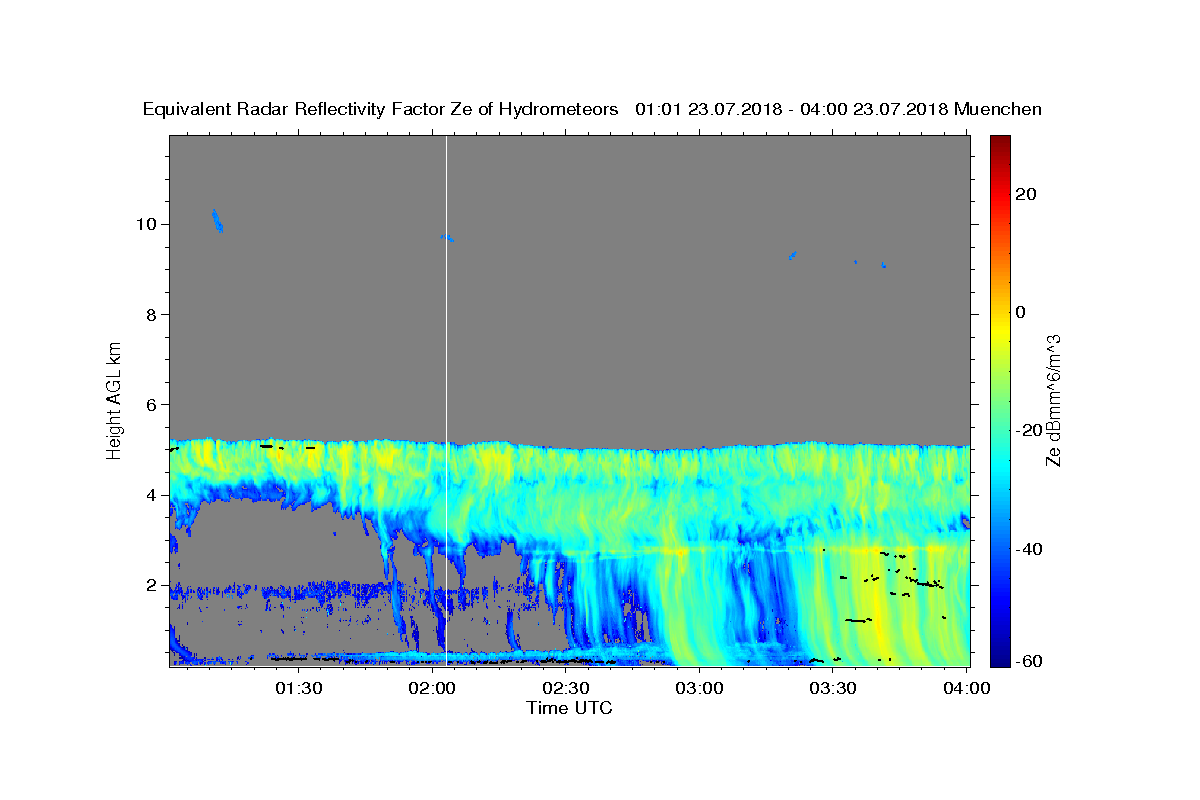This screenshot has width=1200, height=800.
Task: Click the colorbar label '-60'
Action: (1029, 661)
